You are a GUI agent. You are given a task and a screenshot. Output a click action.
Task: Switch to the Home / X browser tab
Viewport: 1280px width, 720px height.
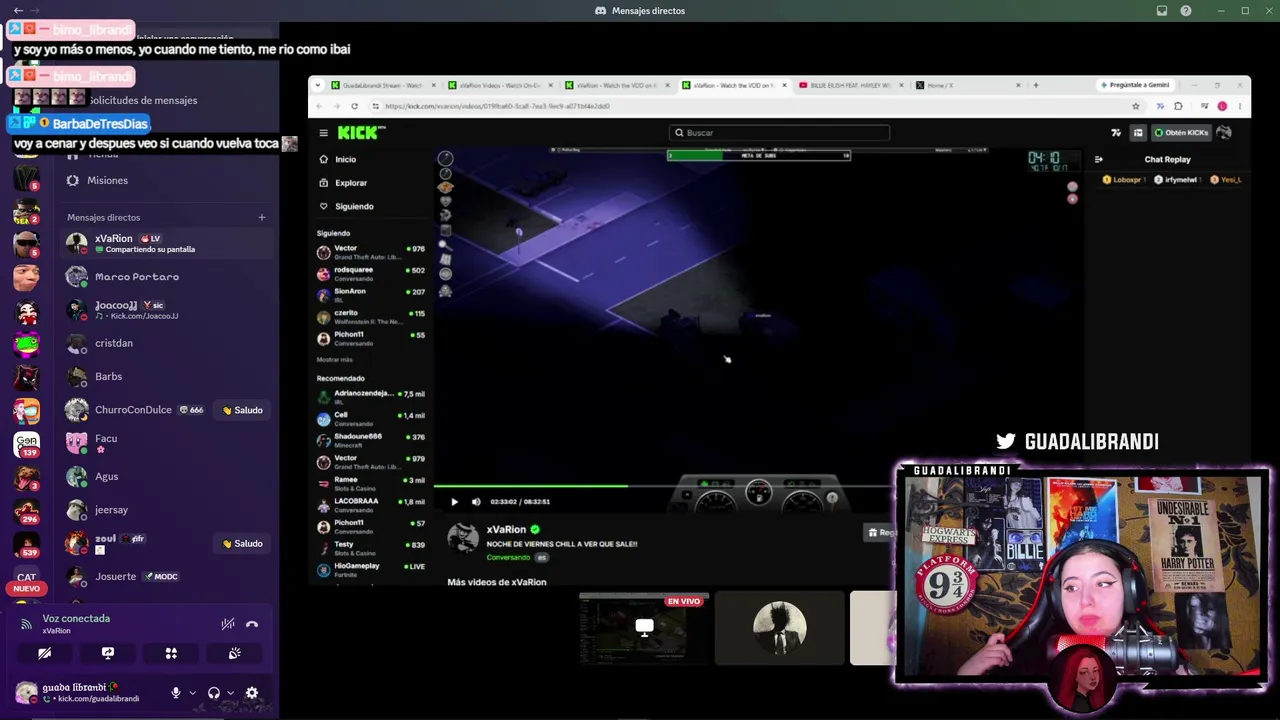click(965, 85)
